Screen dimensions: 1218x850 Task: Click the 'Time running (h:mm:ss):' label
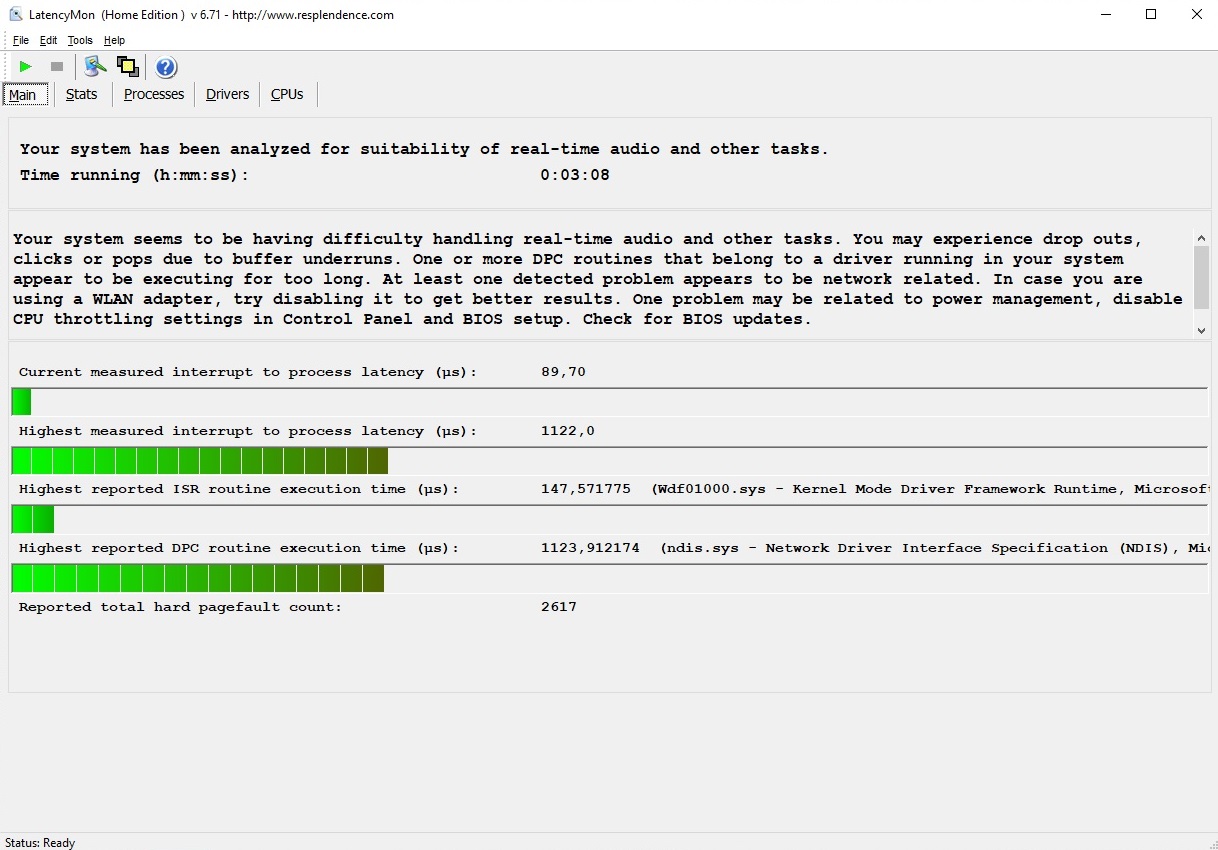(x=134, y=175)
